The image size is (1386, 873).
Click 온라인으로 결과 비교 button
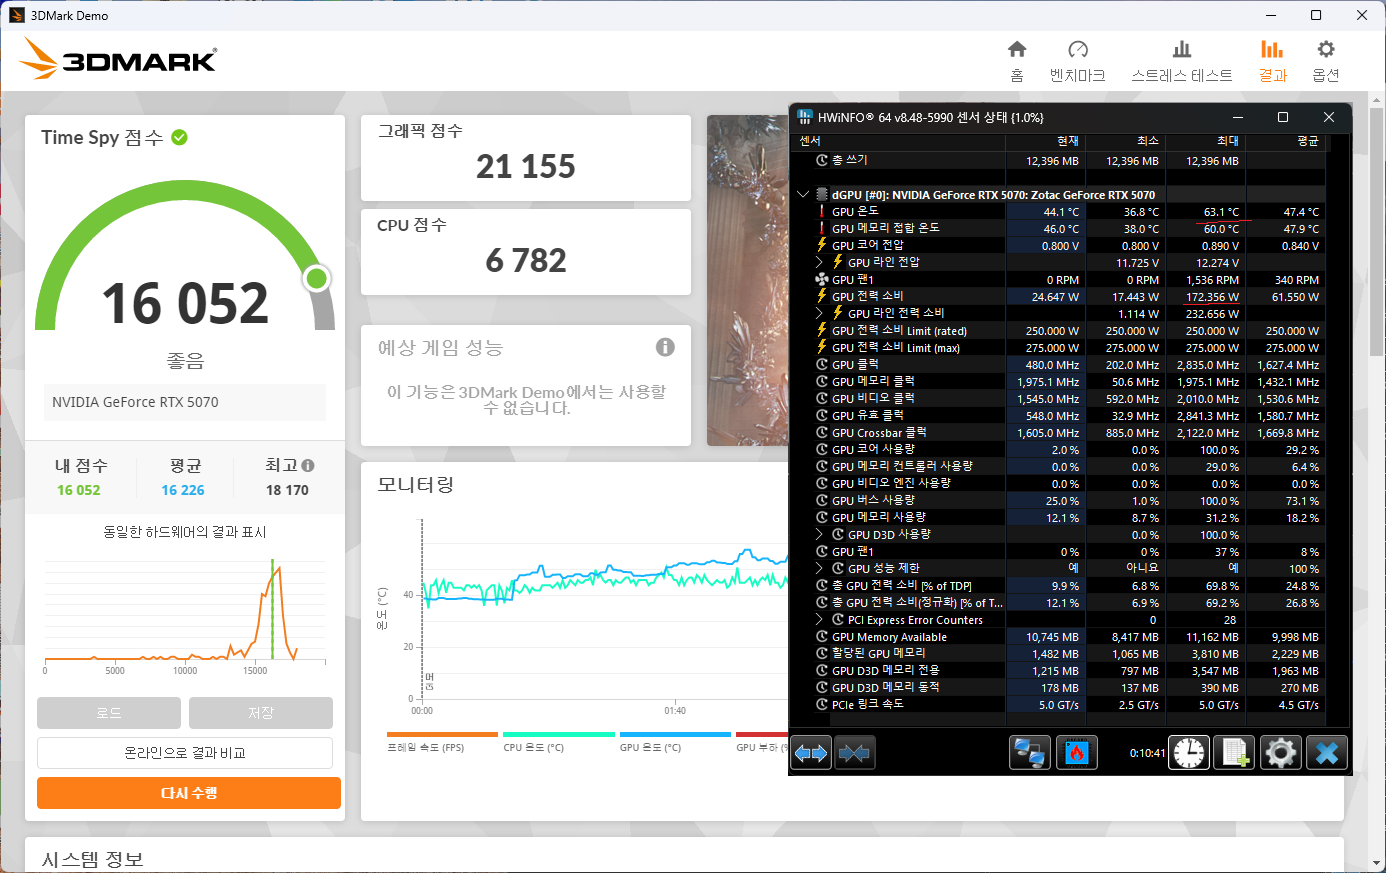(x=185, y=753)
